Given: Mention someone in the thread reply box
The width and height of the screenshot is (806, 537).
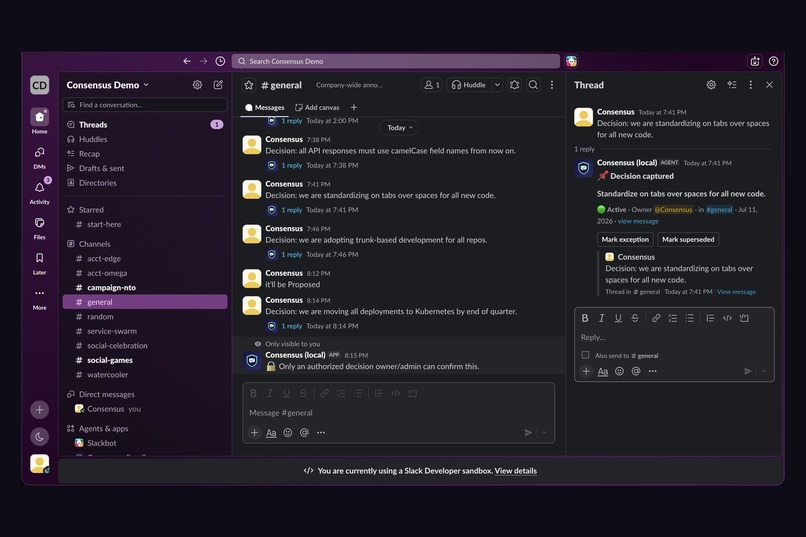Looking at the screenshot, I should pyautogui.click(x=636, y=371).
